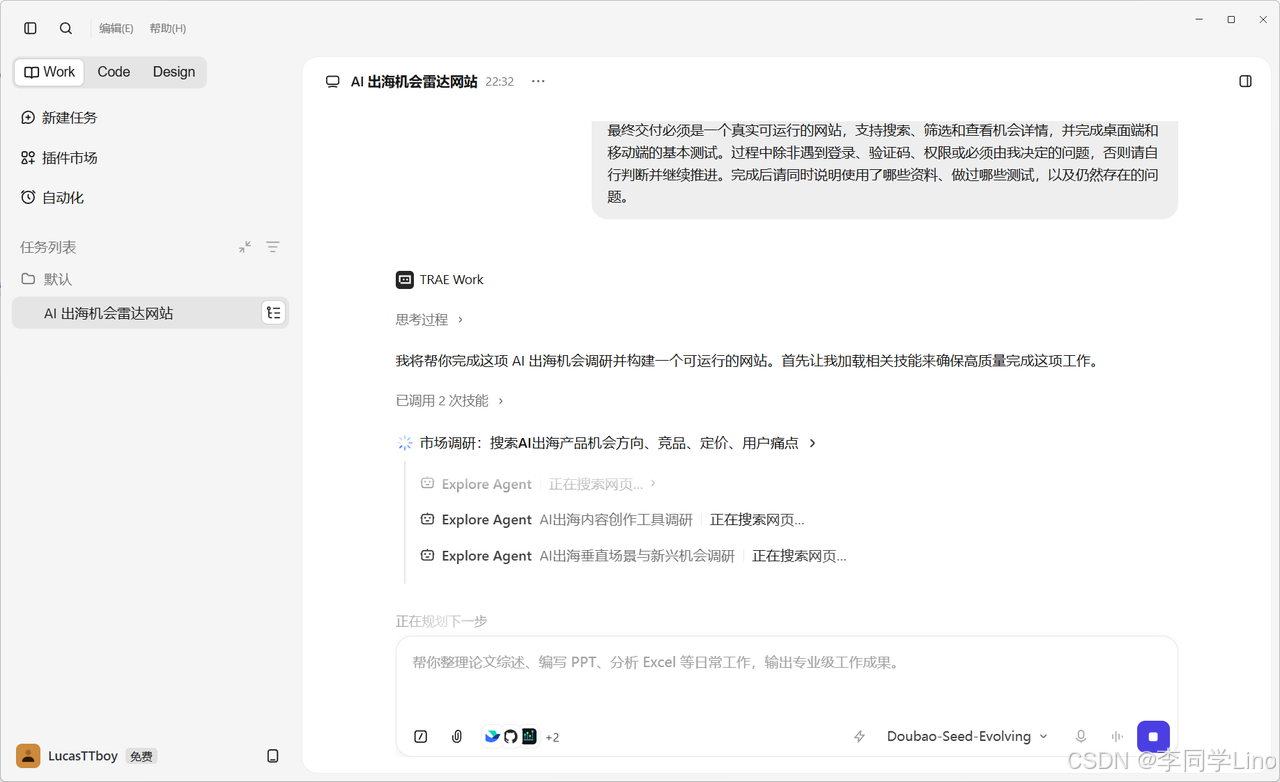The height and width of the screenshot is (782, 1280).
Task: Open the first Explore Agent row 正在搜索网页
Action: pyautogui.click(x=539, y=484)
